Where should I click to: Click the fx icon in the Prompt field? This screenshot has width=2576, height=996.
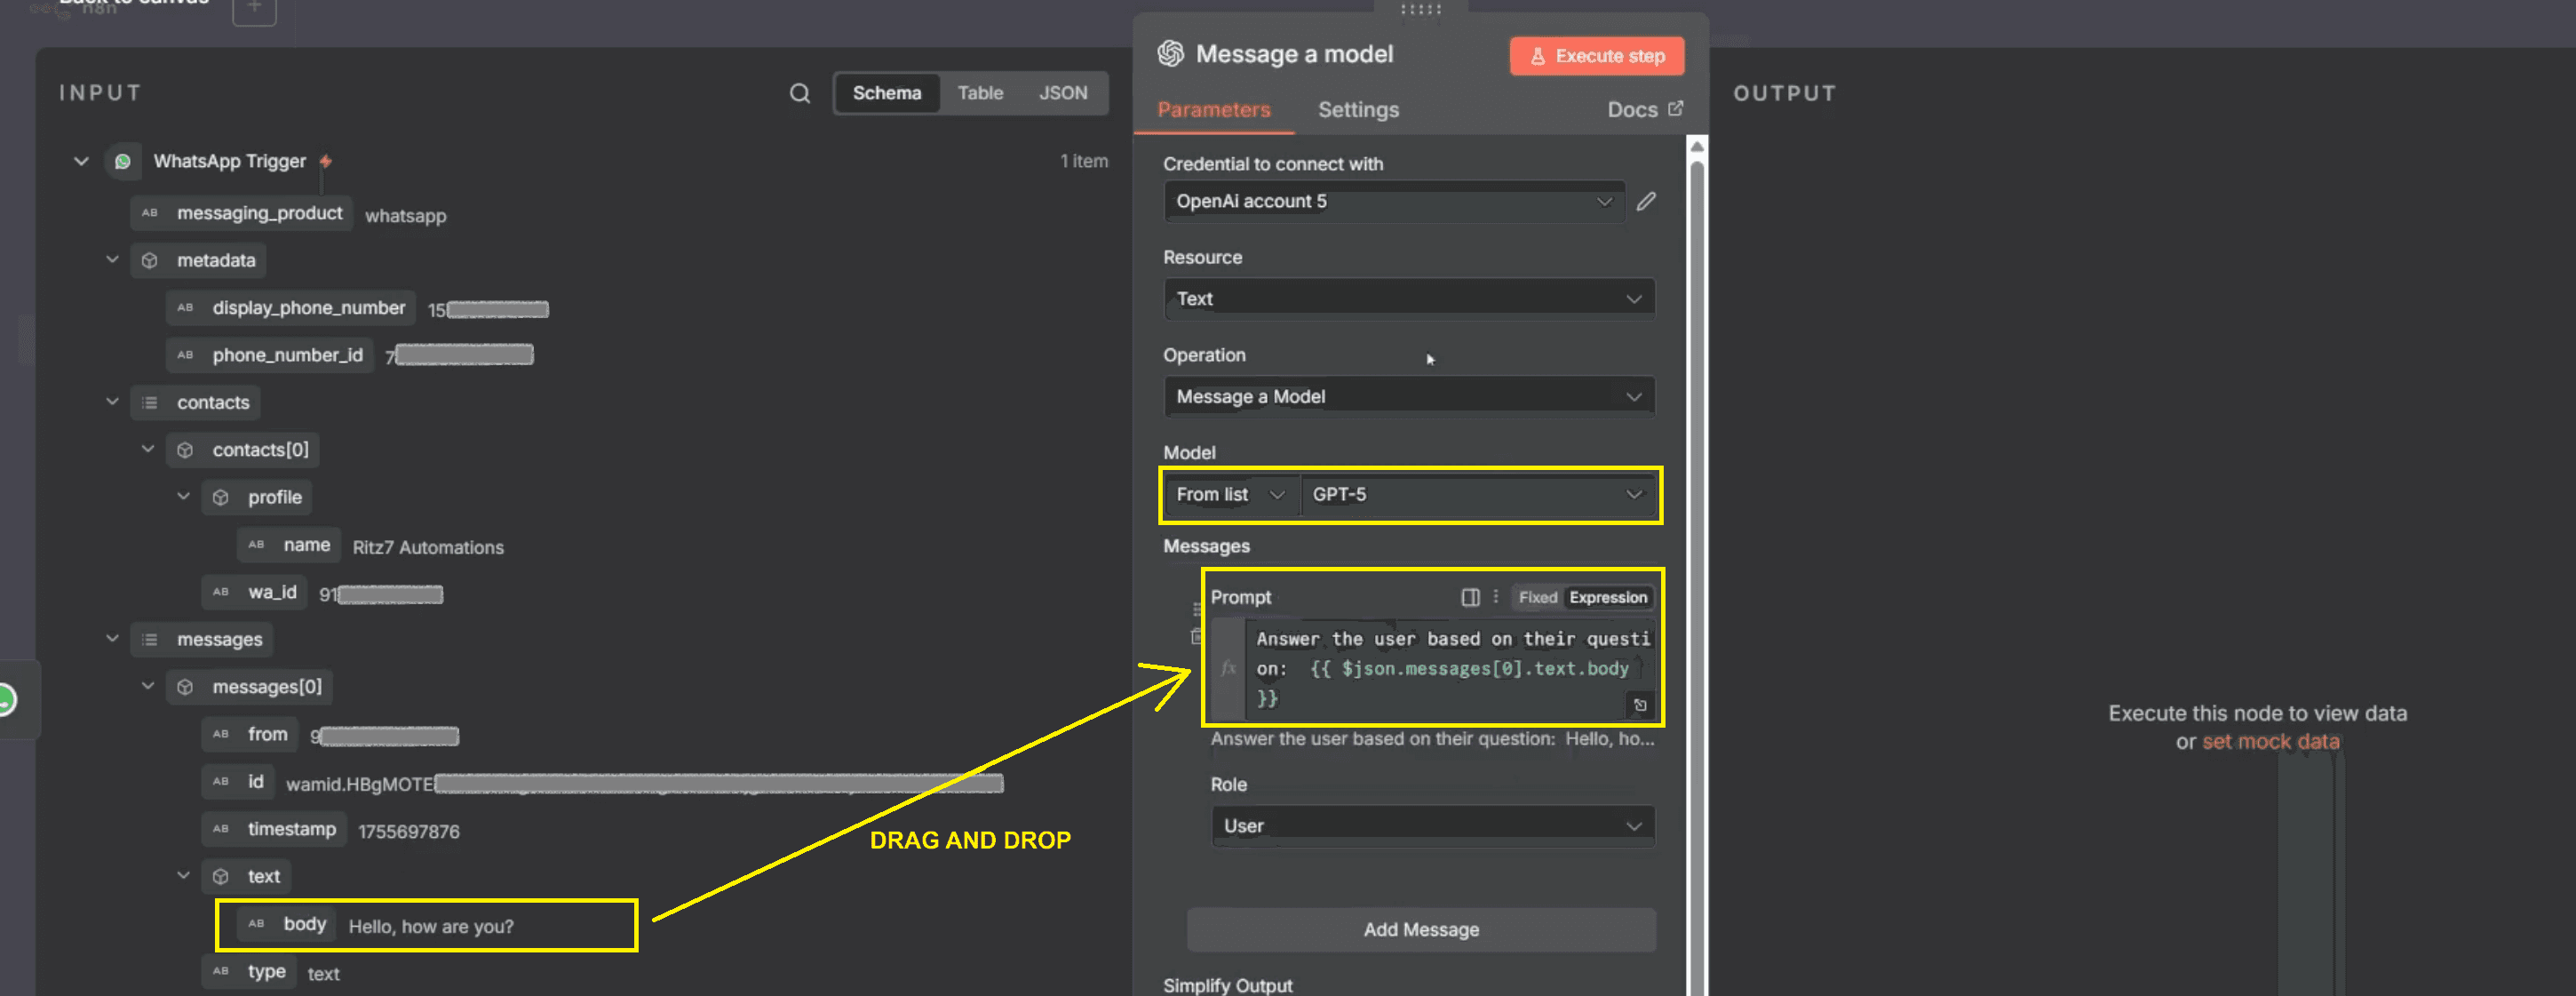pyautogui.click(x=1228, y=668)
